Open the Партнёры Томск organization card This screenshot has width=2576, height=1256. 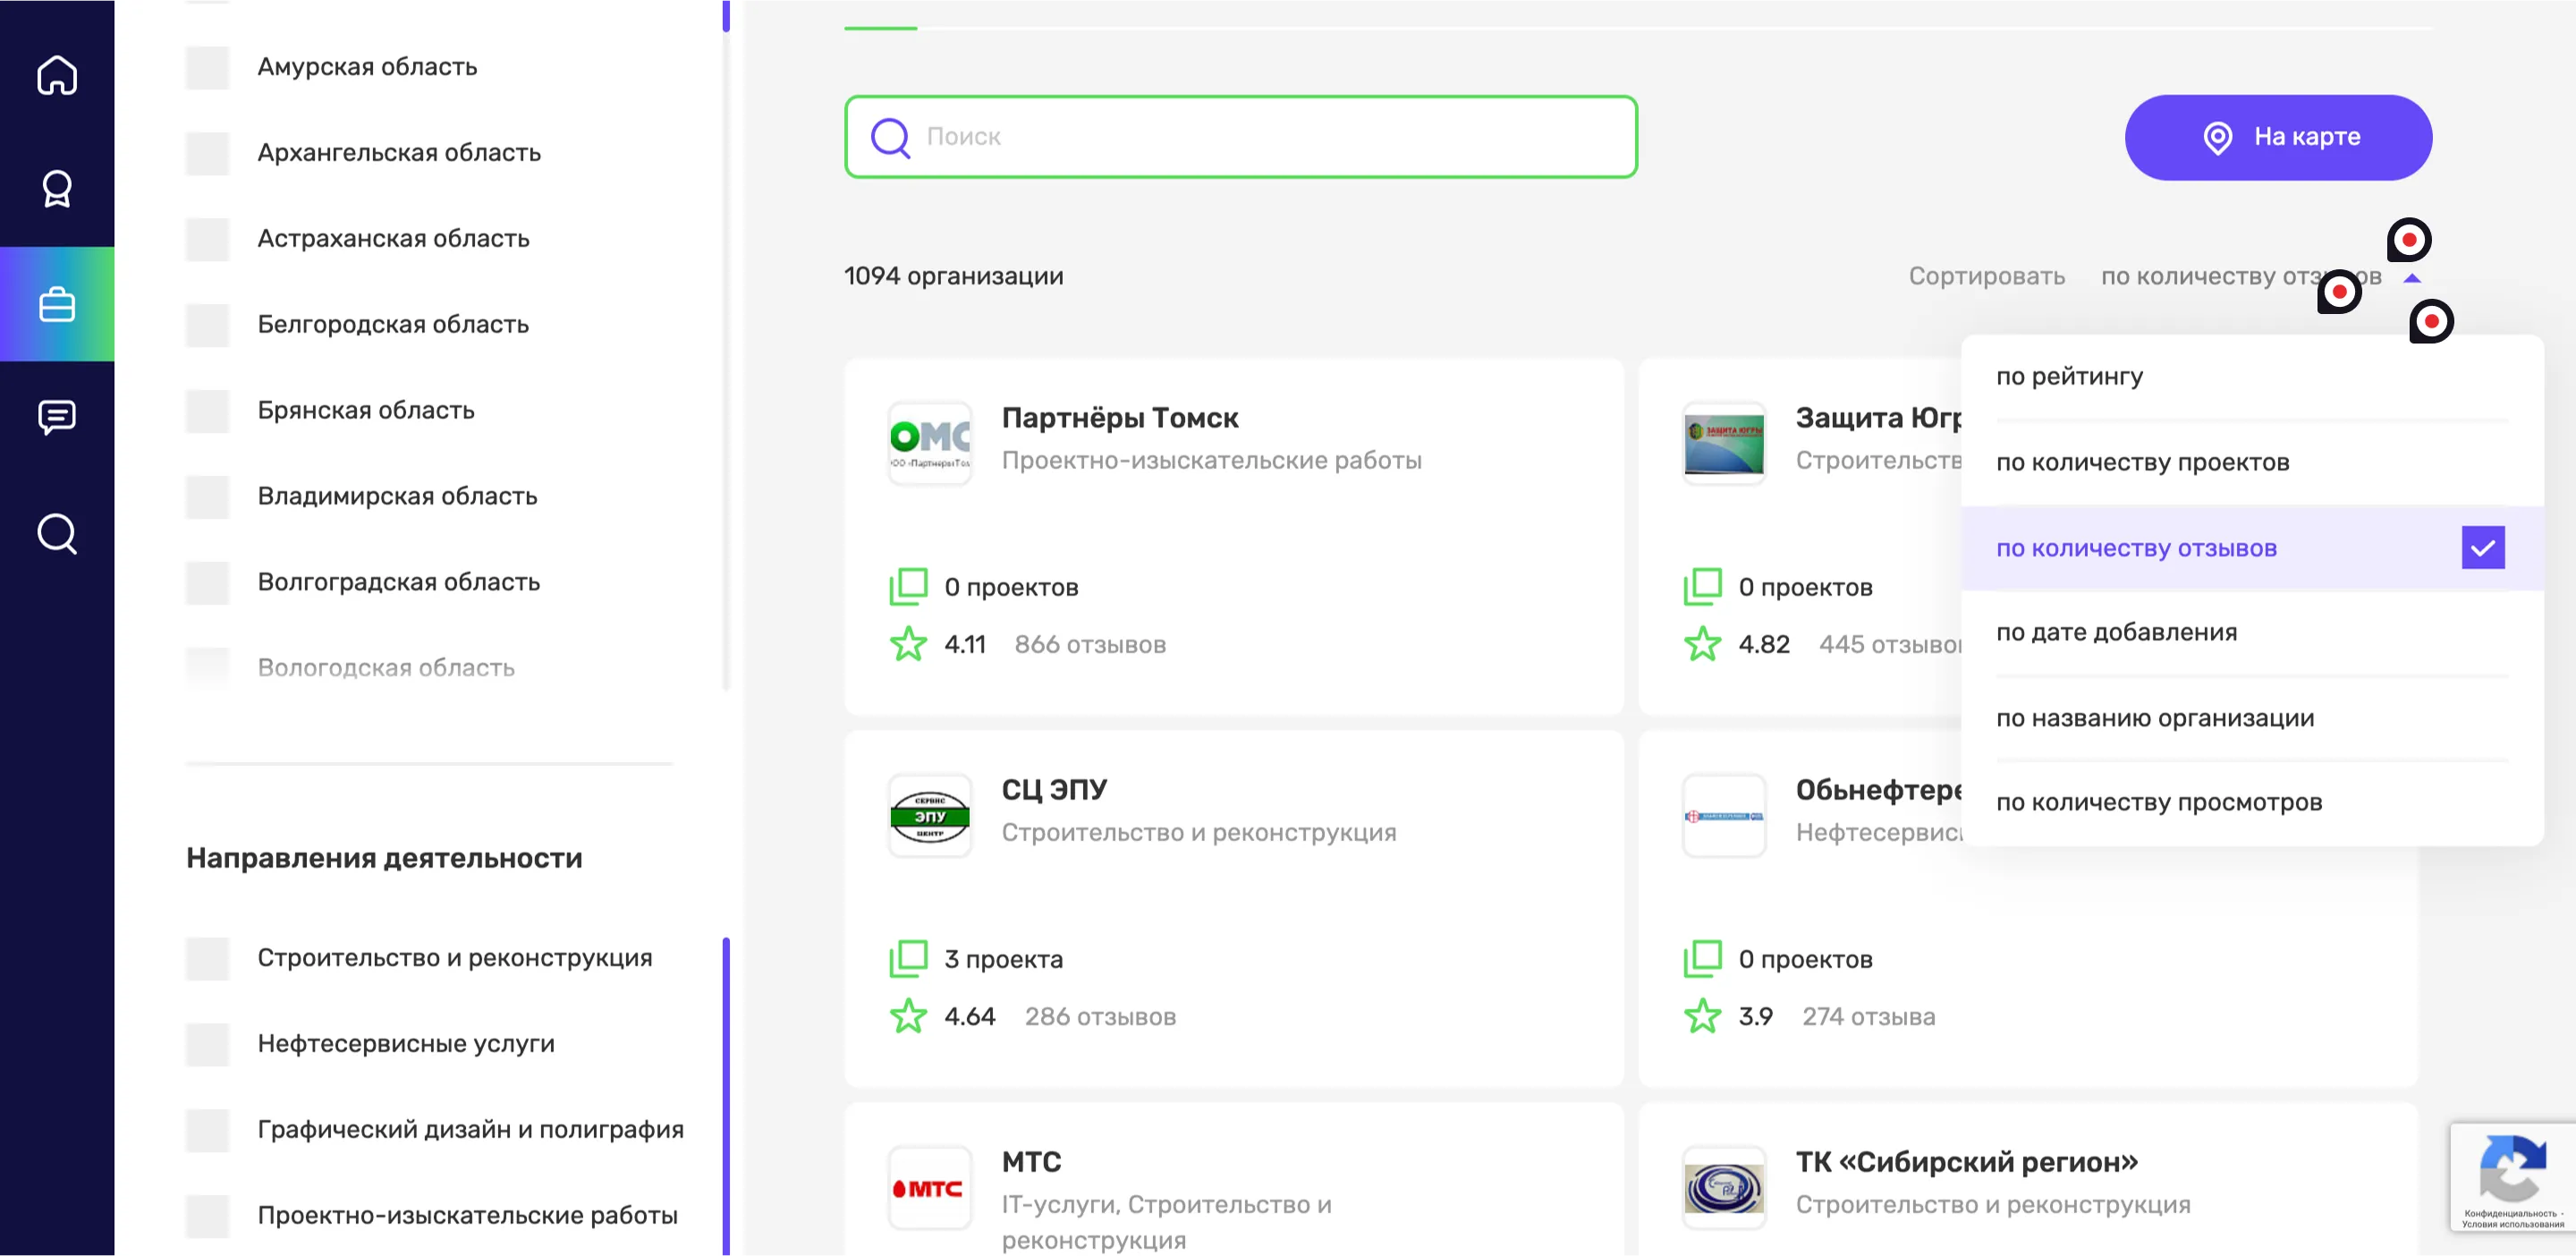click(1121, 418)
